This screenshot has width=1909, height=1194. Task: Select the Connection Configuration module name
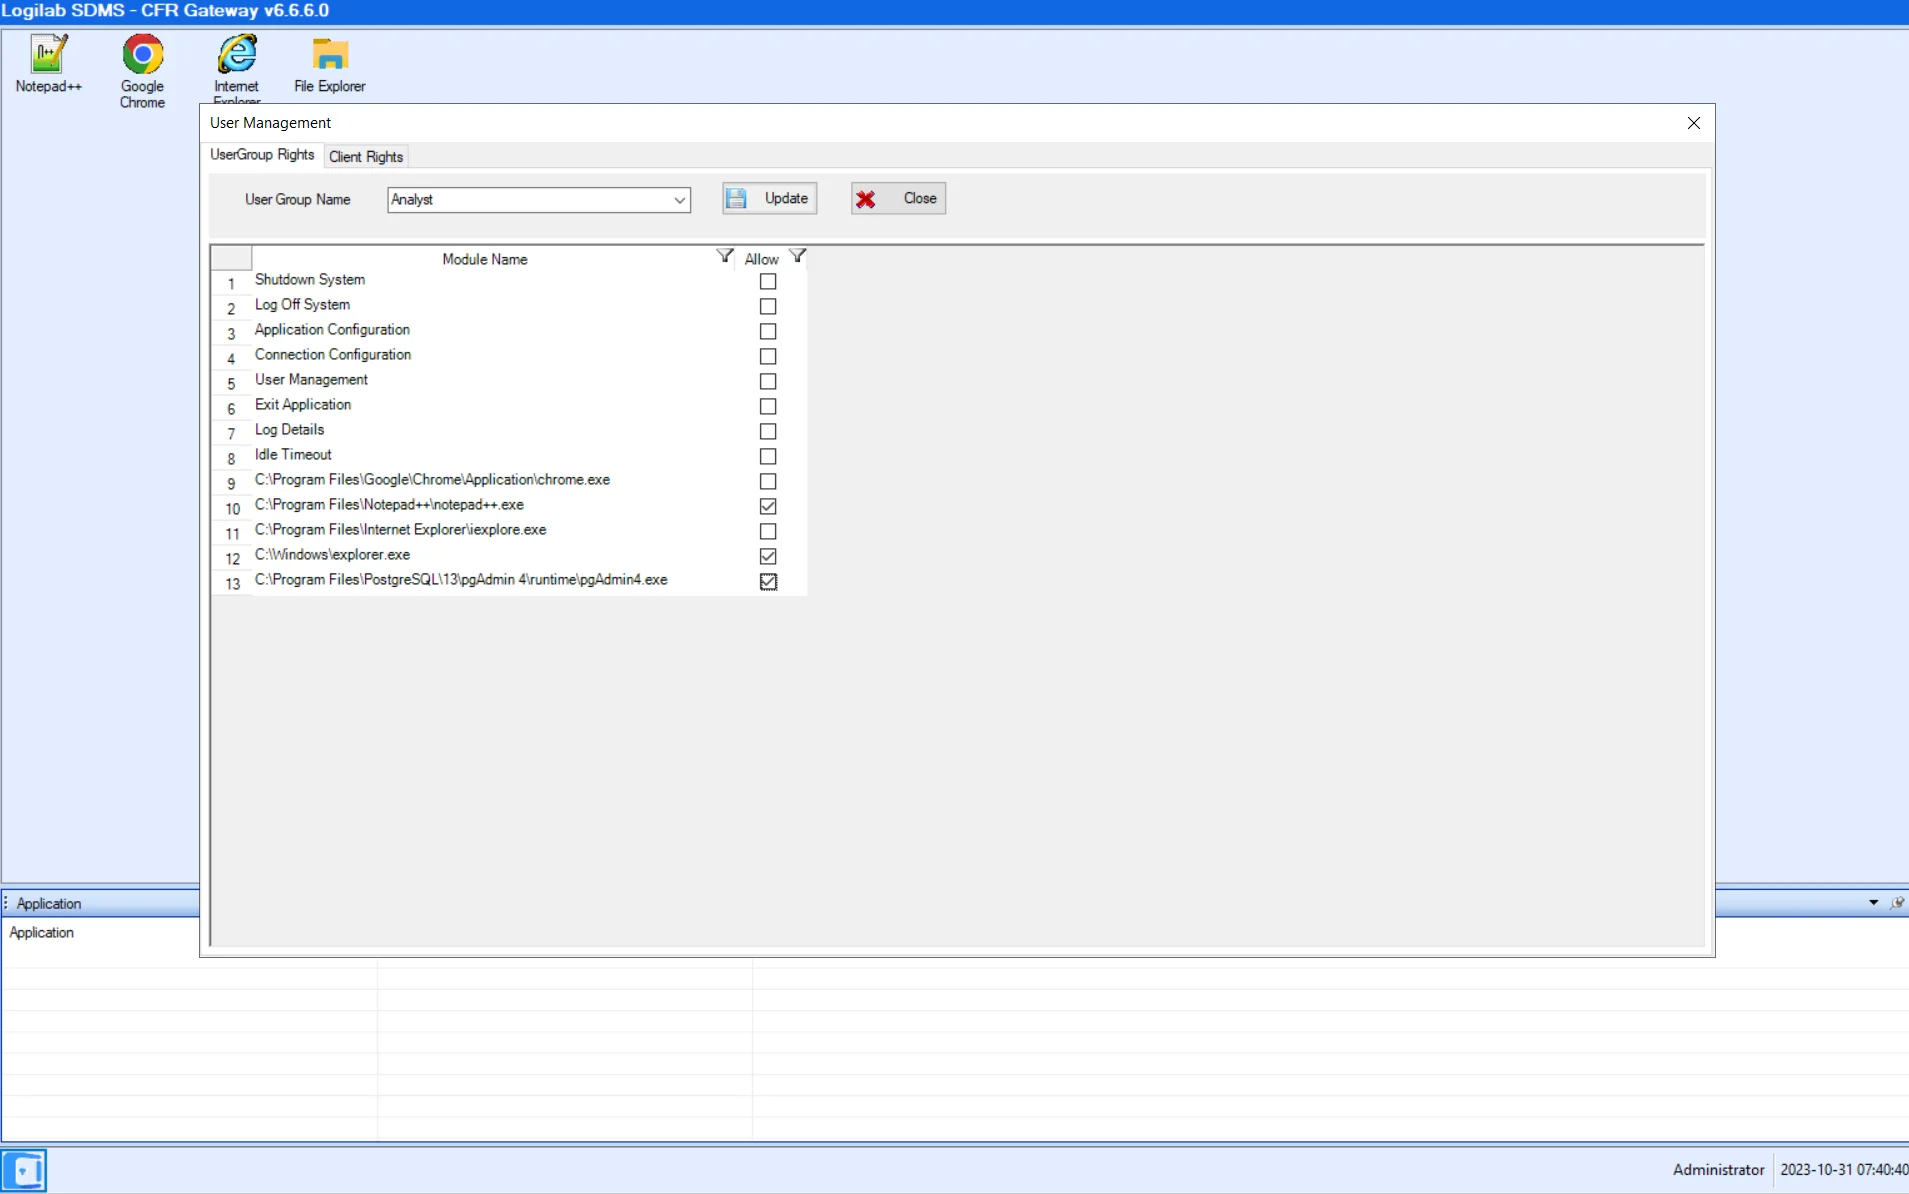click(x=333, y=354)
